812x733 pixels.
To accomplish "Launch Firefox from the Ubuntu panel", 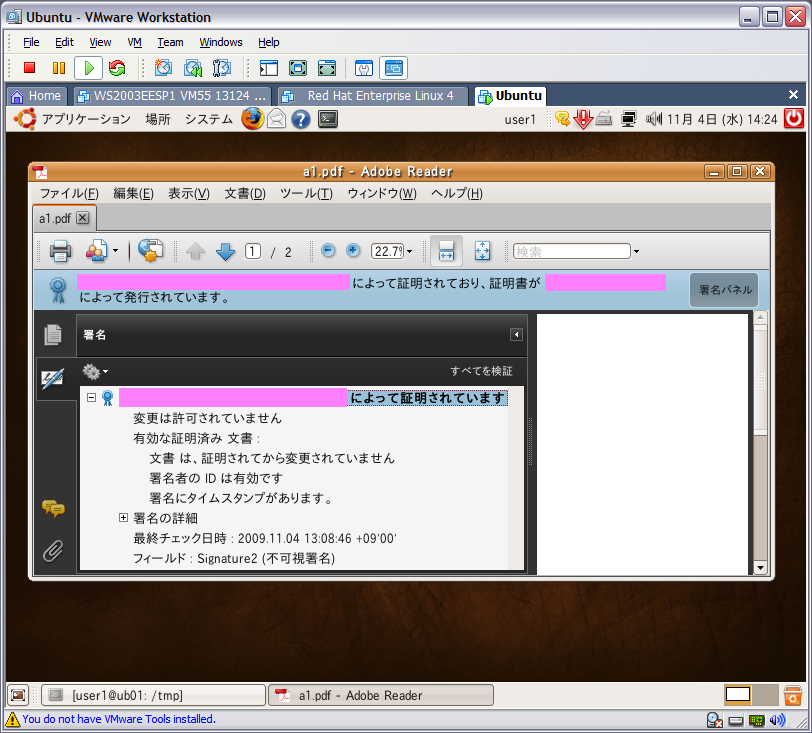I will click(253, 119).
